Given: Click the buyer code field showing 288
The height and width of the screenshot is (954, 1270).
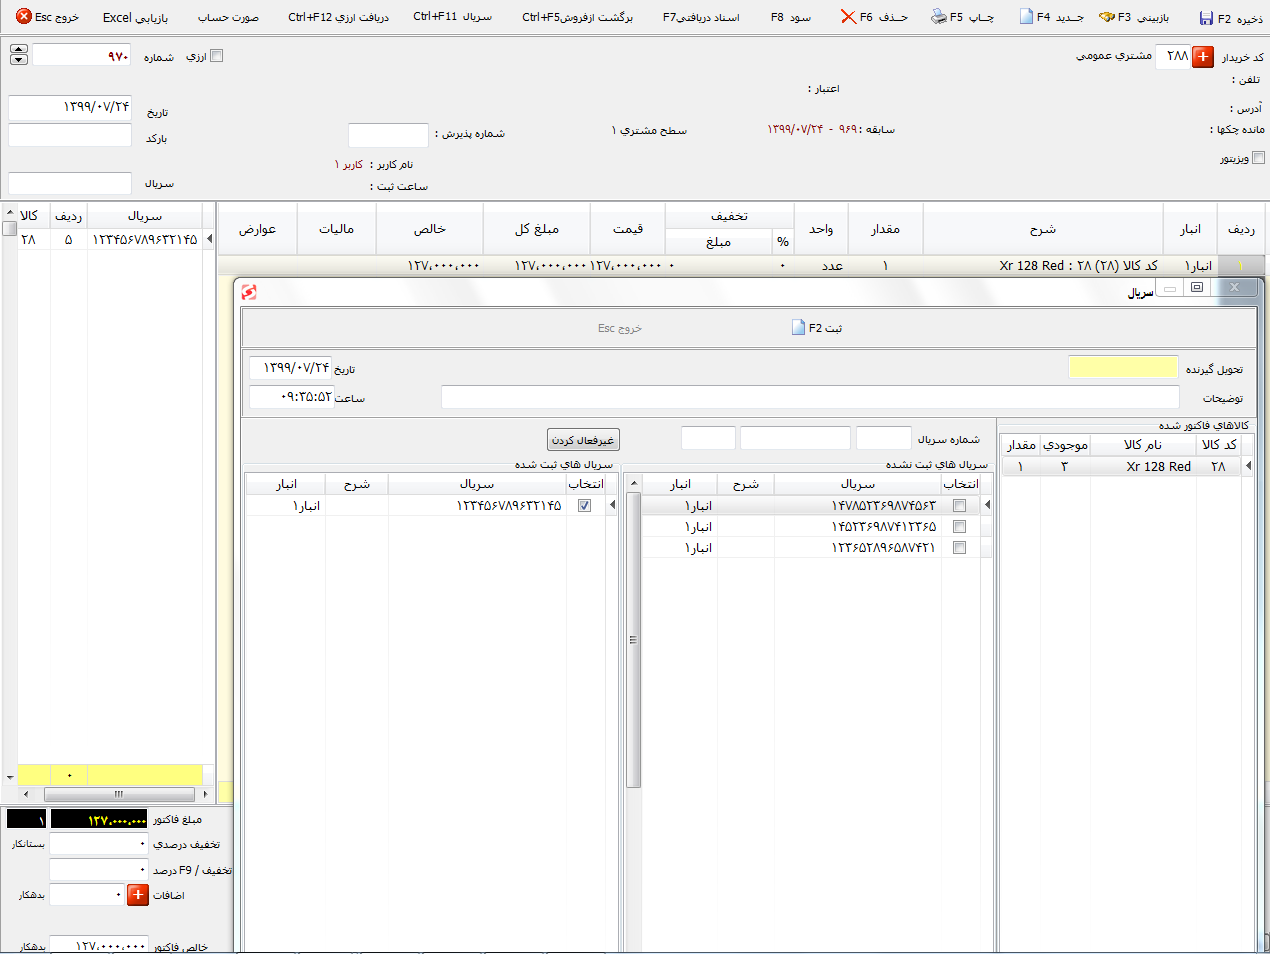Looking at the screenshot, I should [1172, 56].
